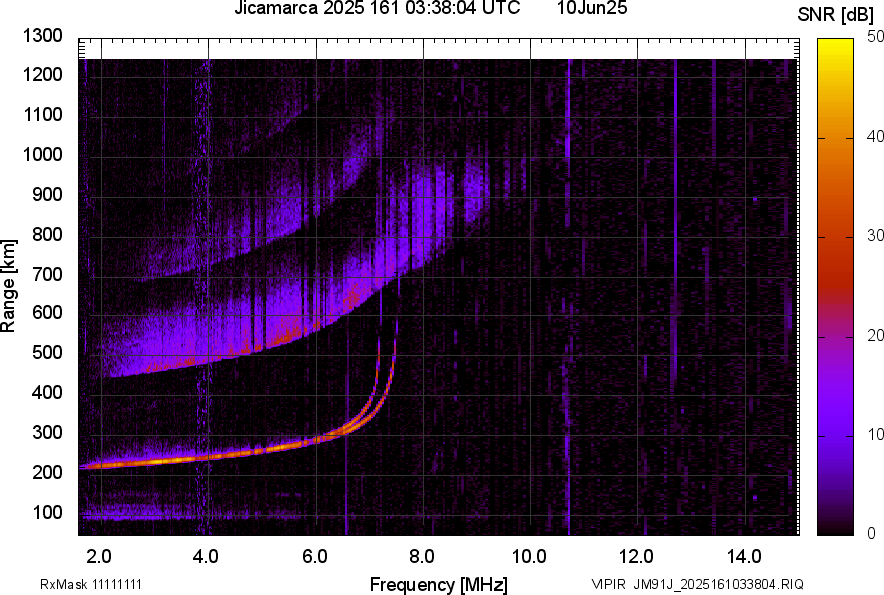Click the range tick label 1300

click(42, 36)
